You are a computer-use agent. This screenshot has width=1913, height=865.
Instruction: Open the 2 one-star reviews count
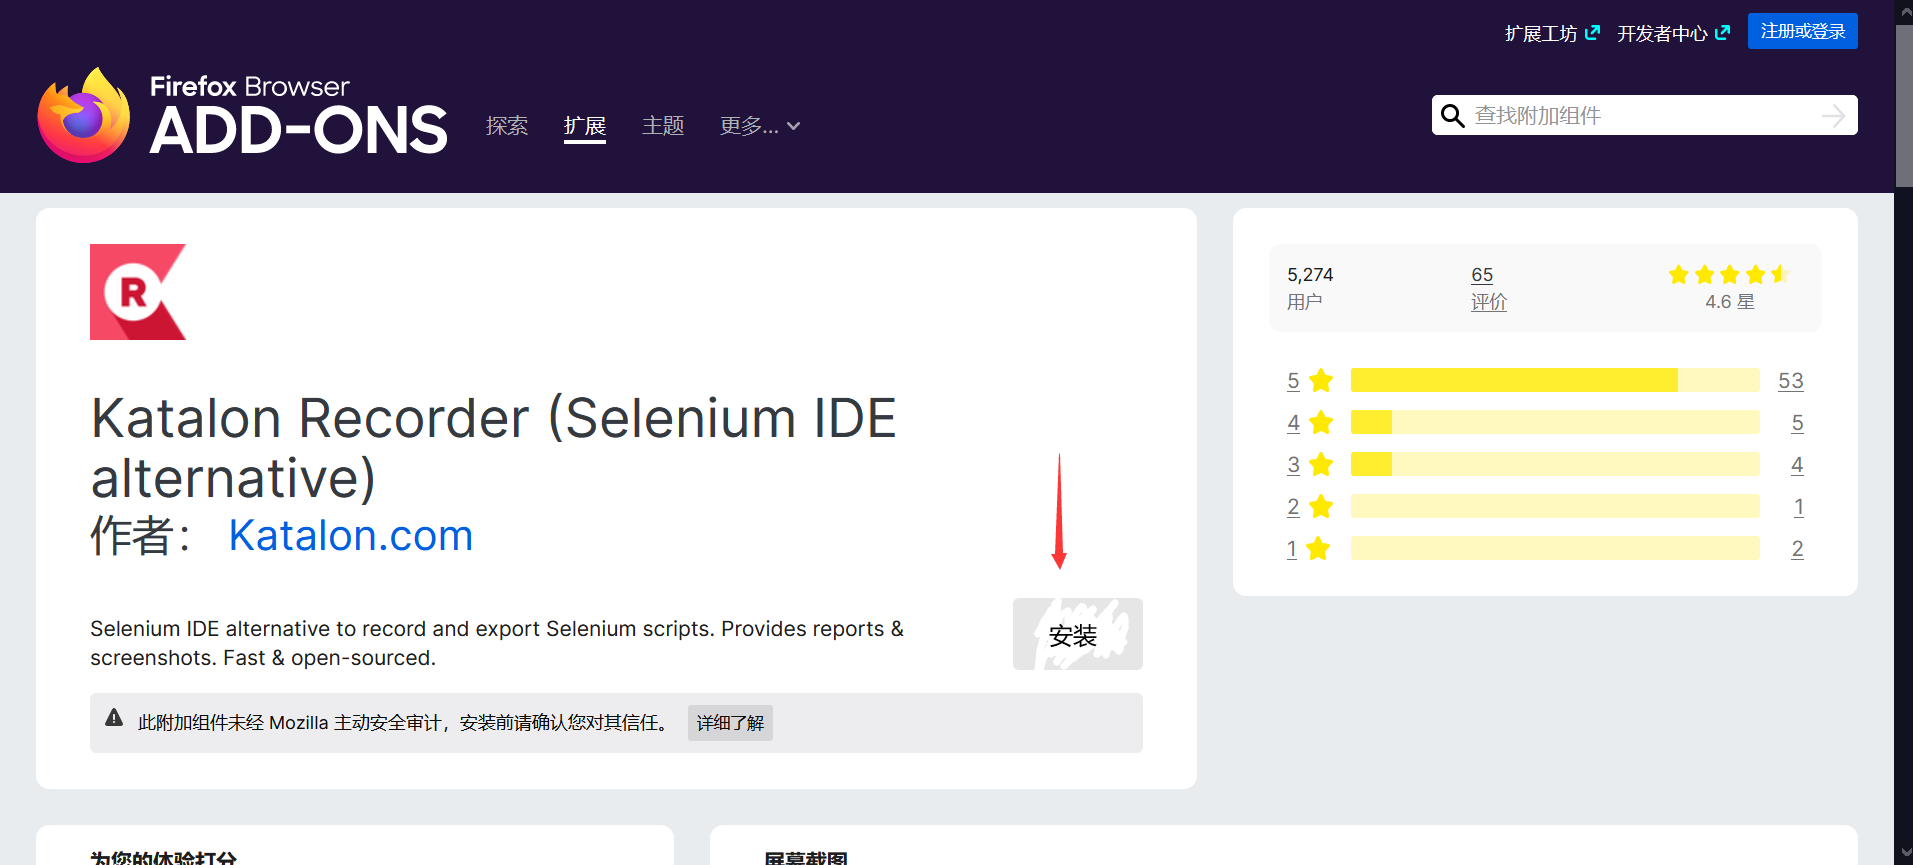tap(1797, 549)
